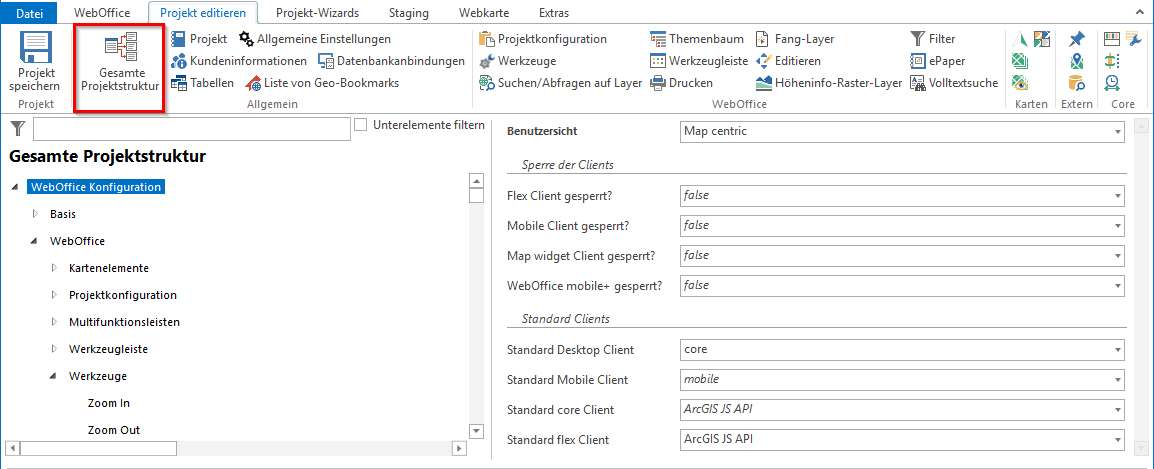This screenshot has height=469, width=1154.
Task: Open ePaper in the ribbon
Action: pyautogui.click(x=938, y=60)
